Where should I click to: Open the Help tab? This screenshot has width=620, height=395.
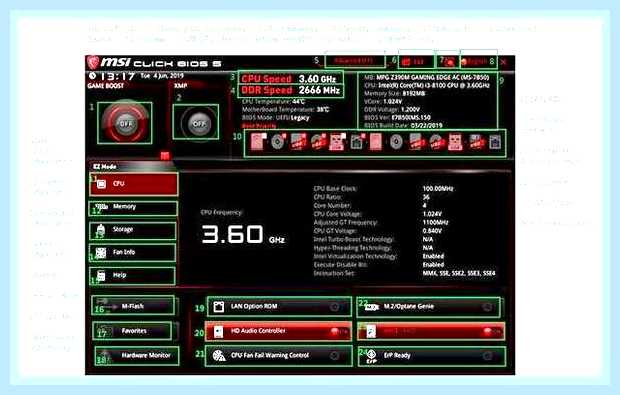click(132, 275)
